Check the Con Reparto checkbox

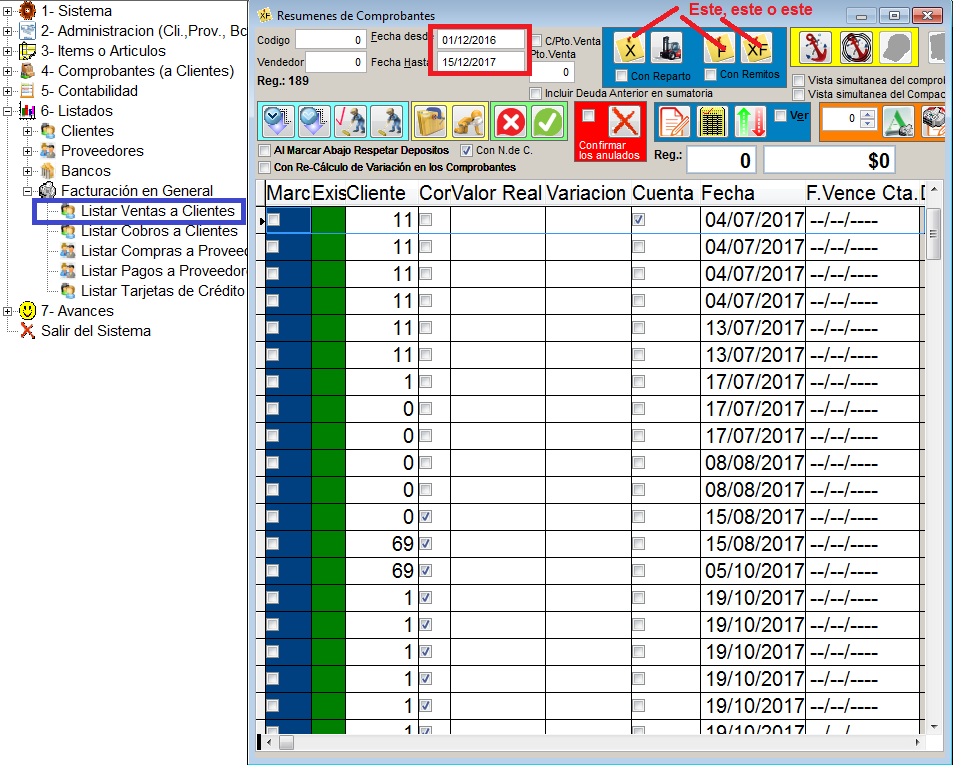621,75
